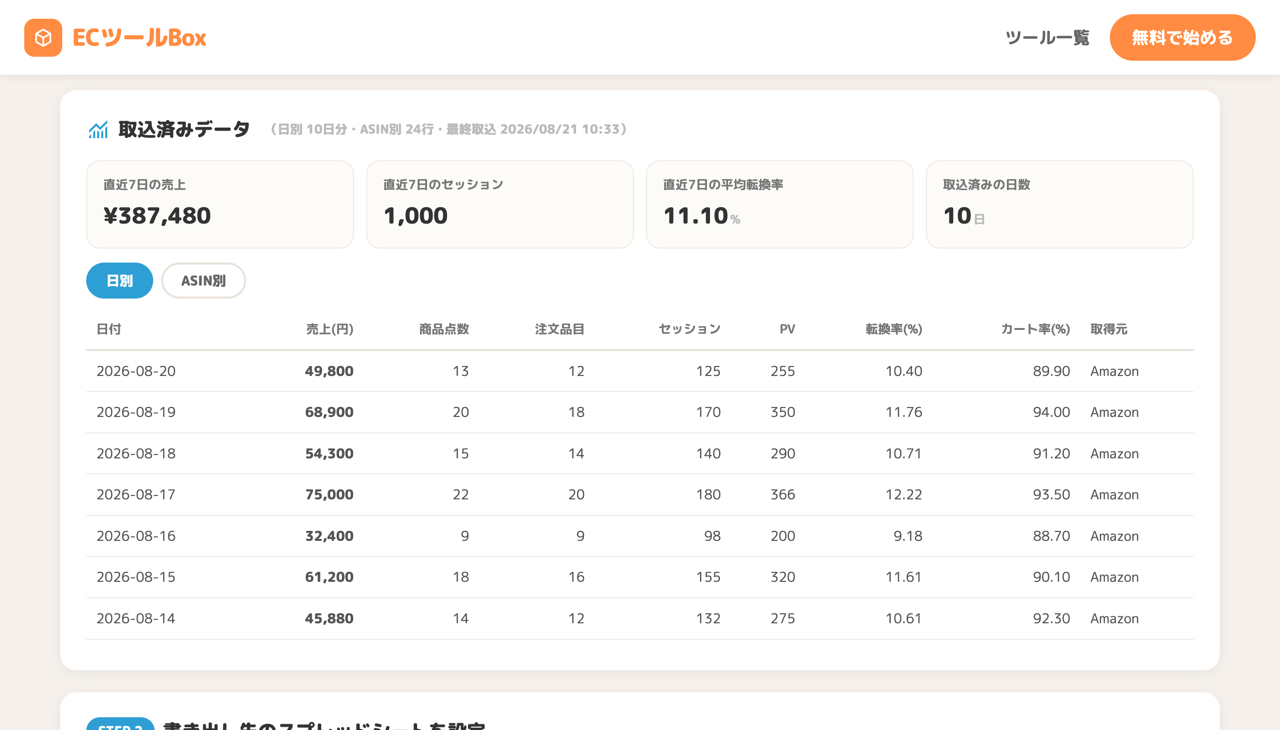This screenshot has width=1280, height=730.
Task: Click the 直近7日の平均転換率 11.10 card
Action: tap(780, 204)
